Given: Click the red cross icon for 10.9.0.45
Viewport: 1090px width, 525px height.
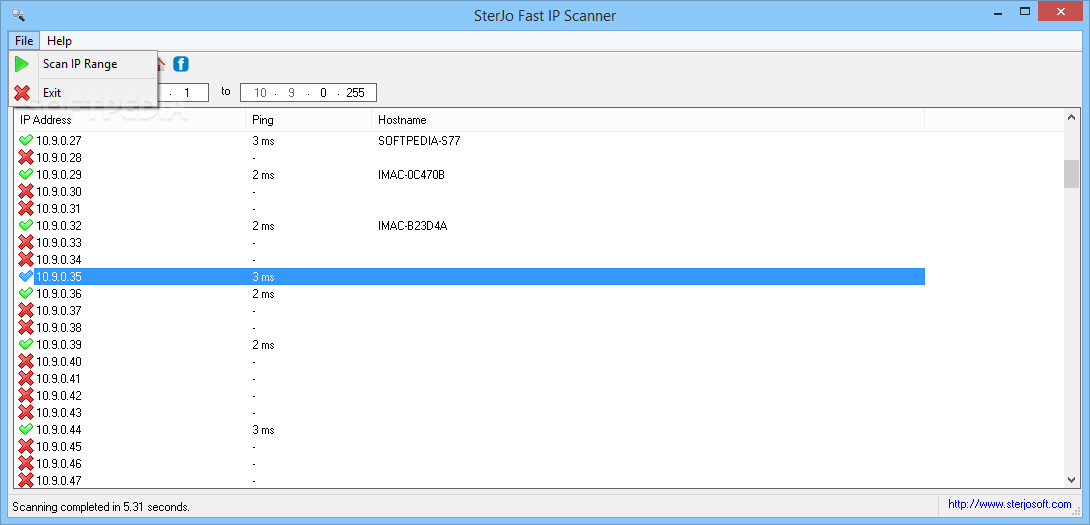Looking at the screenshot, I should pyautogui.click(x=26, y=446).
